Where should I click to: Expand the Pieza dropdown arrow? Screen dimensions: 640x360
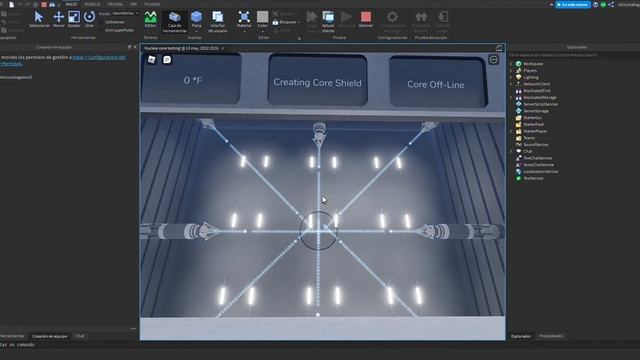[196, 31]
